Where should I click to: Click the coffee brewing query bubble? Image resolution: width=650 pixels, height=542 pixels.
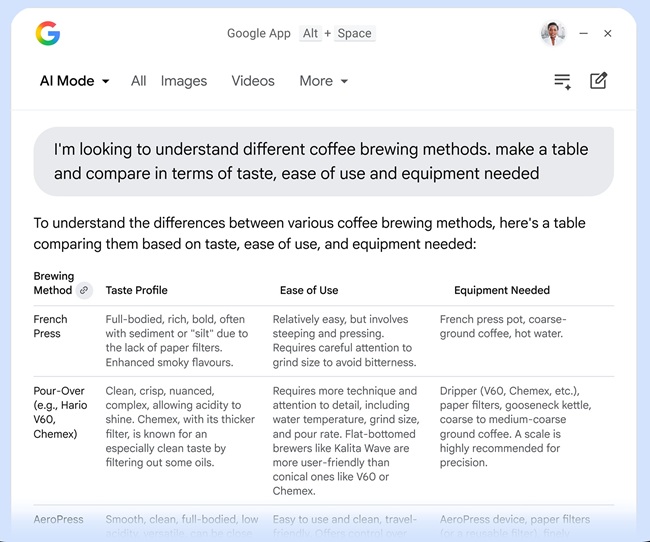point(323,161)
